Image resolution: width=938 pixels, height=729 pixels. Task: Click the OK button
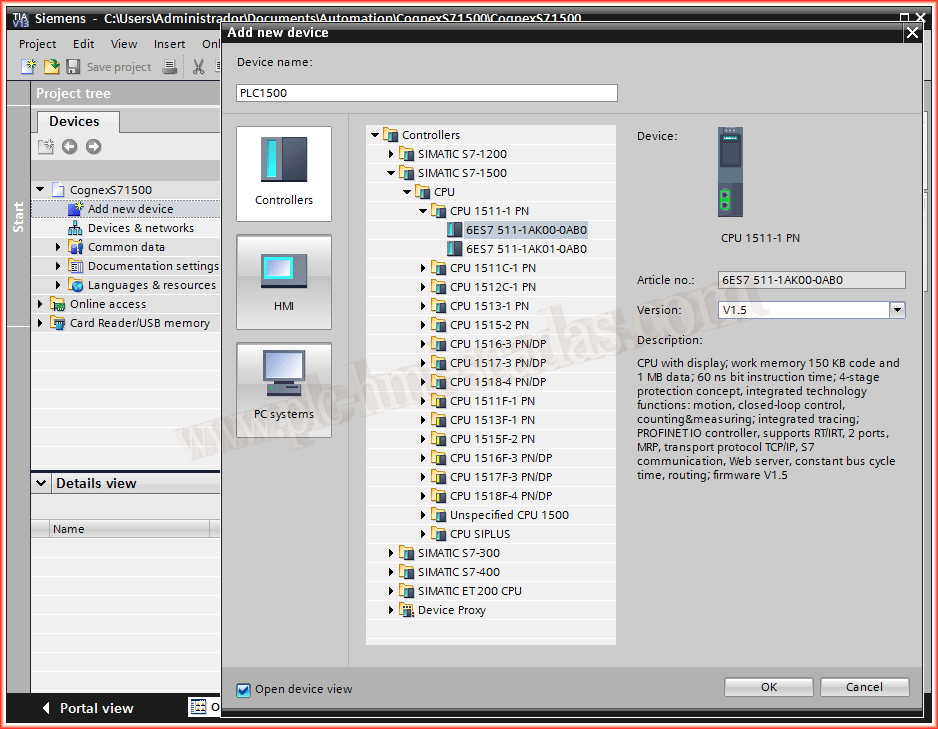click(x=768, y=687)
